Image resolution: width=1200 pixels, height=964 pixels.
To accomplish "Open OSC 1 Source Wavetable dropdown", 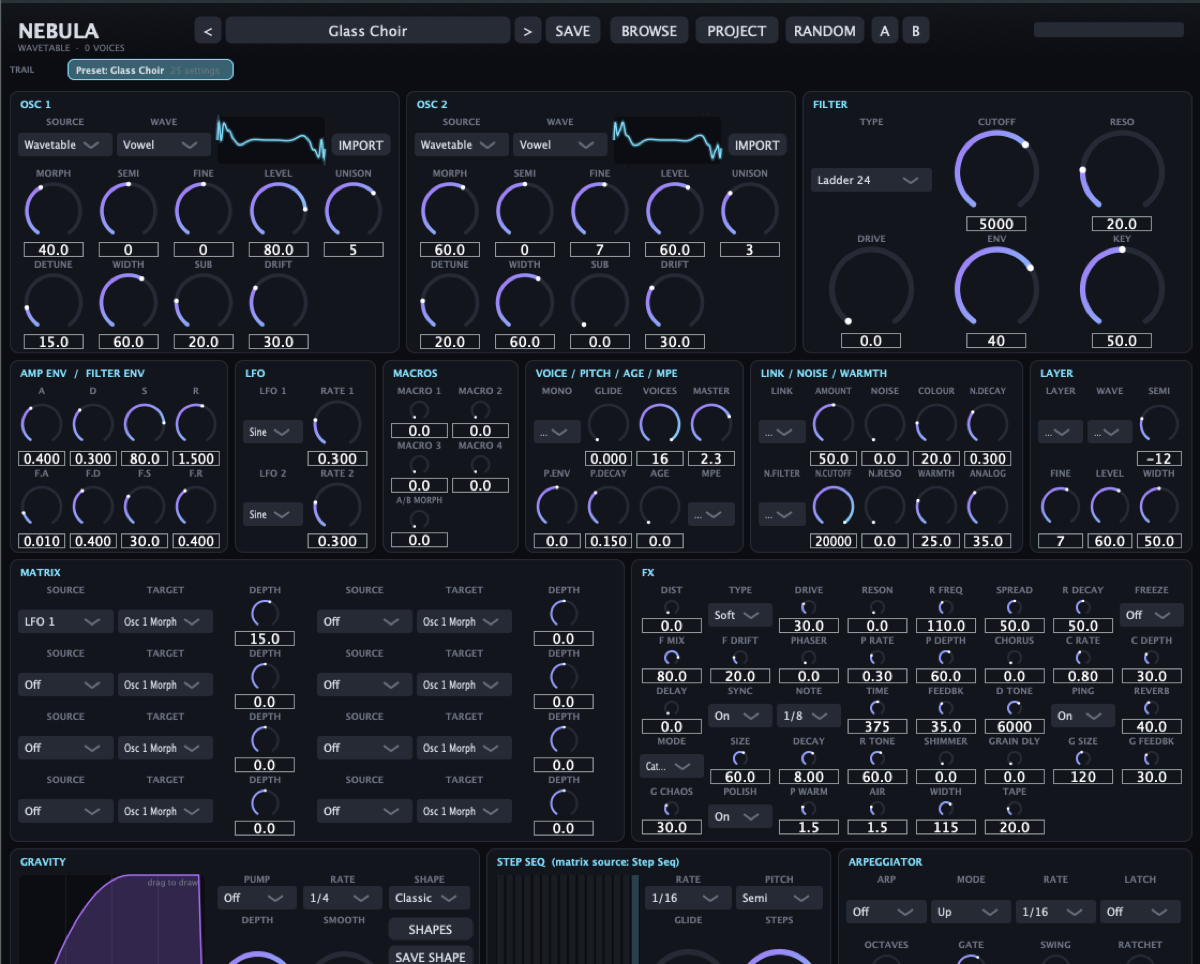I will (x=64, y=145).
